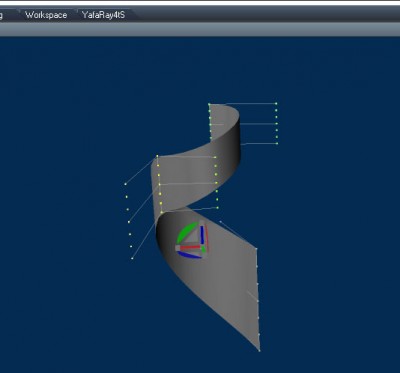Select the lowest point of the far-left handle column
The width and height of the screenshot is (400, 373).
click(132, 258)
